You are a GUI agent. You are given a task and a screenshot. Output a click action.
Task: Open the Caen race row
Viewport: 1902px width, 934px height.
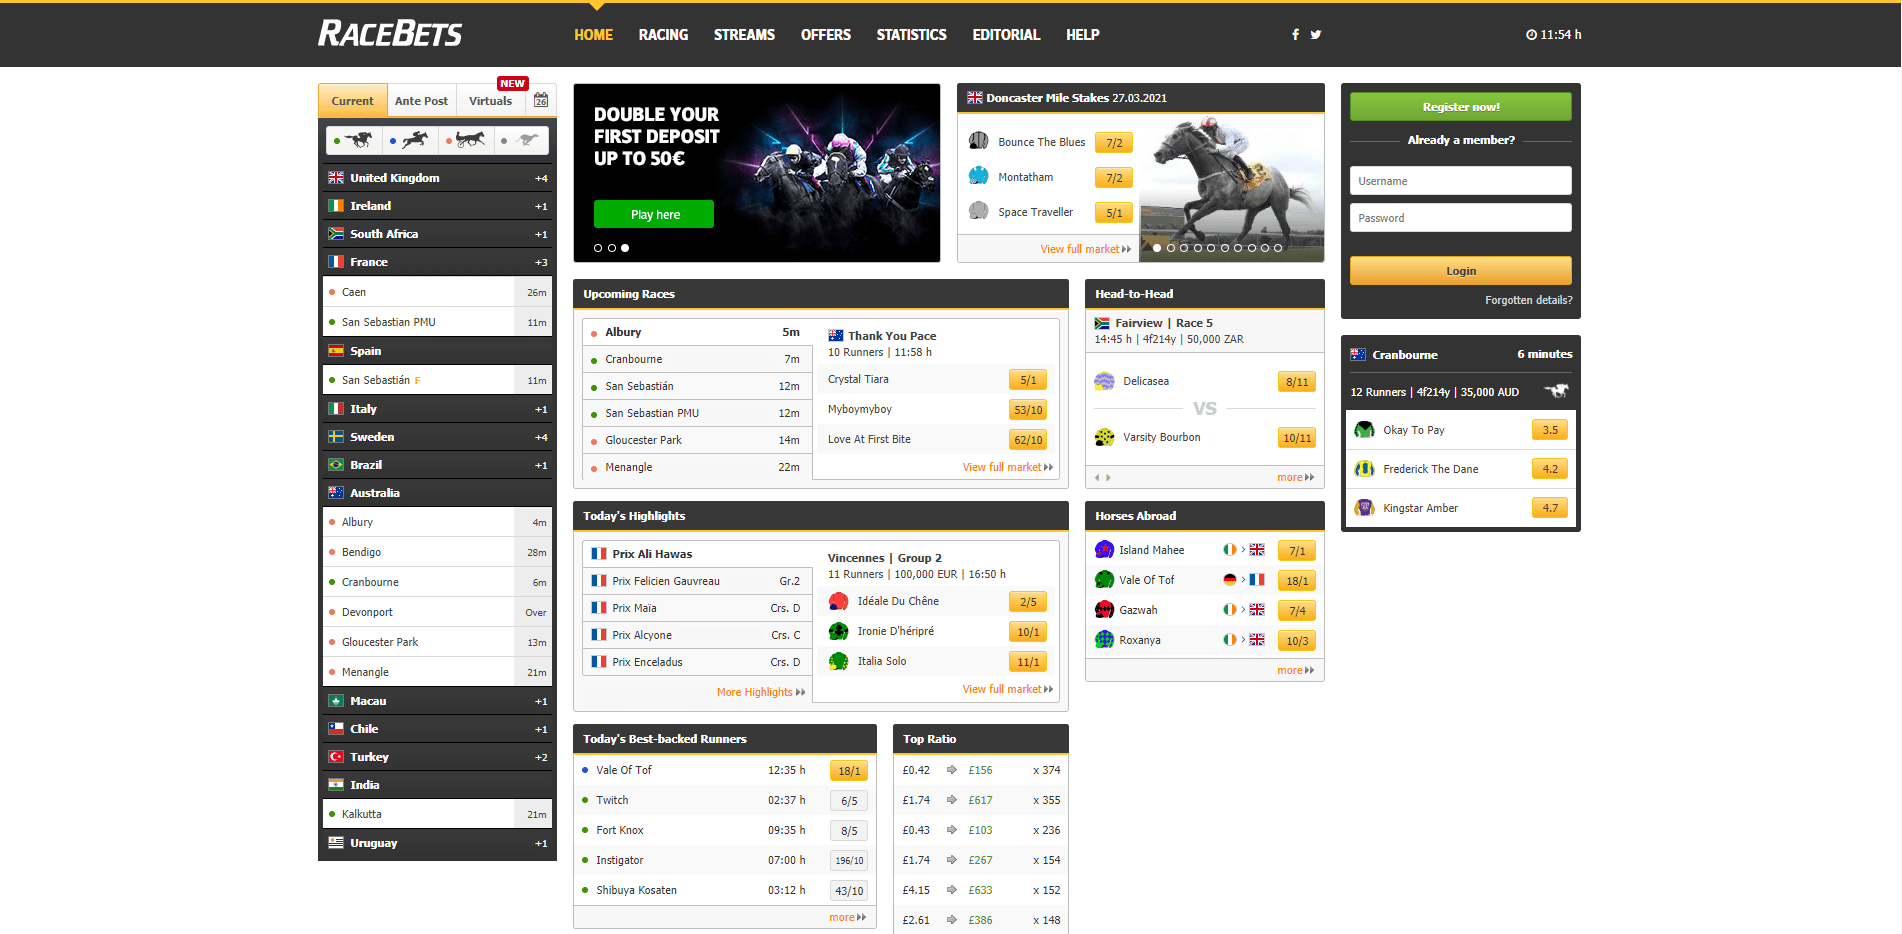pyautogui.click(x=437, y=292)
